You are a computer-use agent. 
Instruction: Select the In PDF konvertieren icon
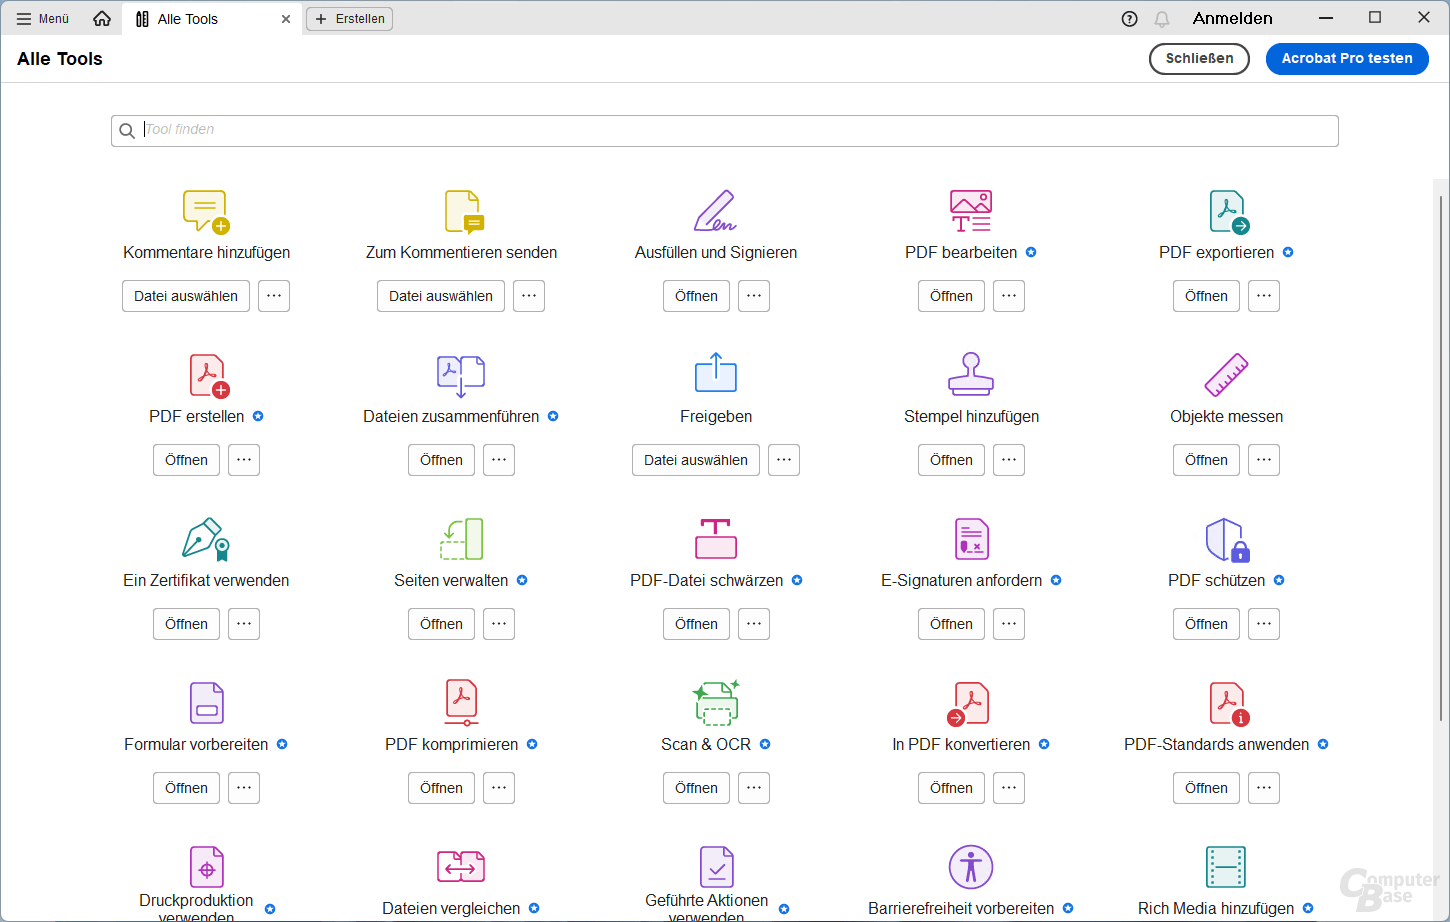968,704
